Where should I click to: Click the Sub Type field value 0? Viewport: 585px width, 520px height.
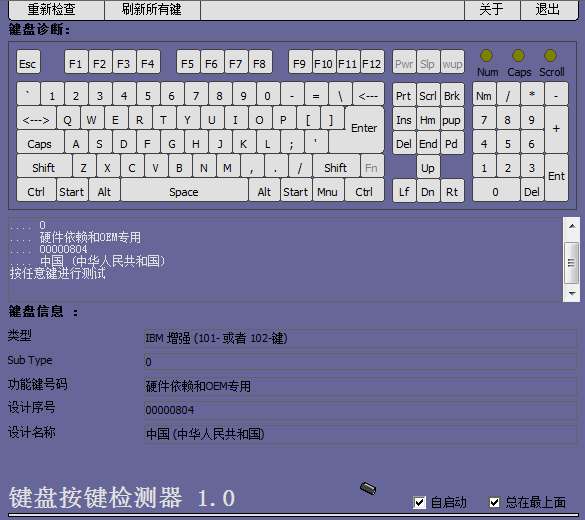click(360, 362)
